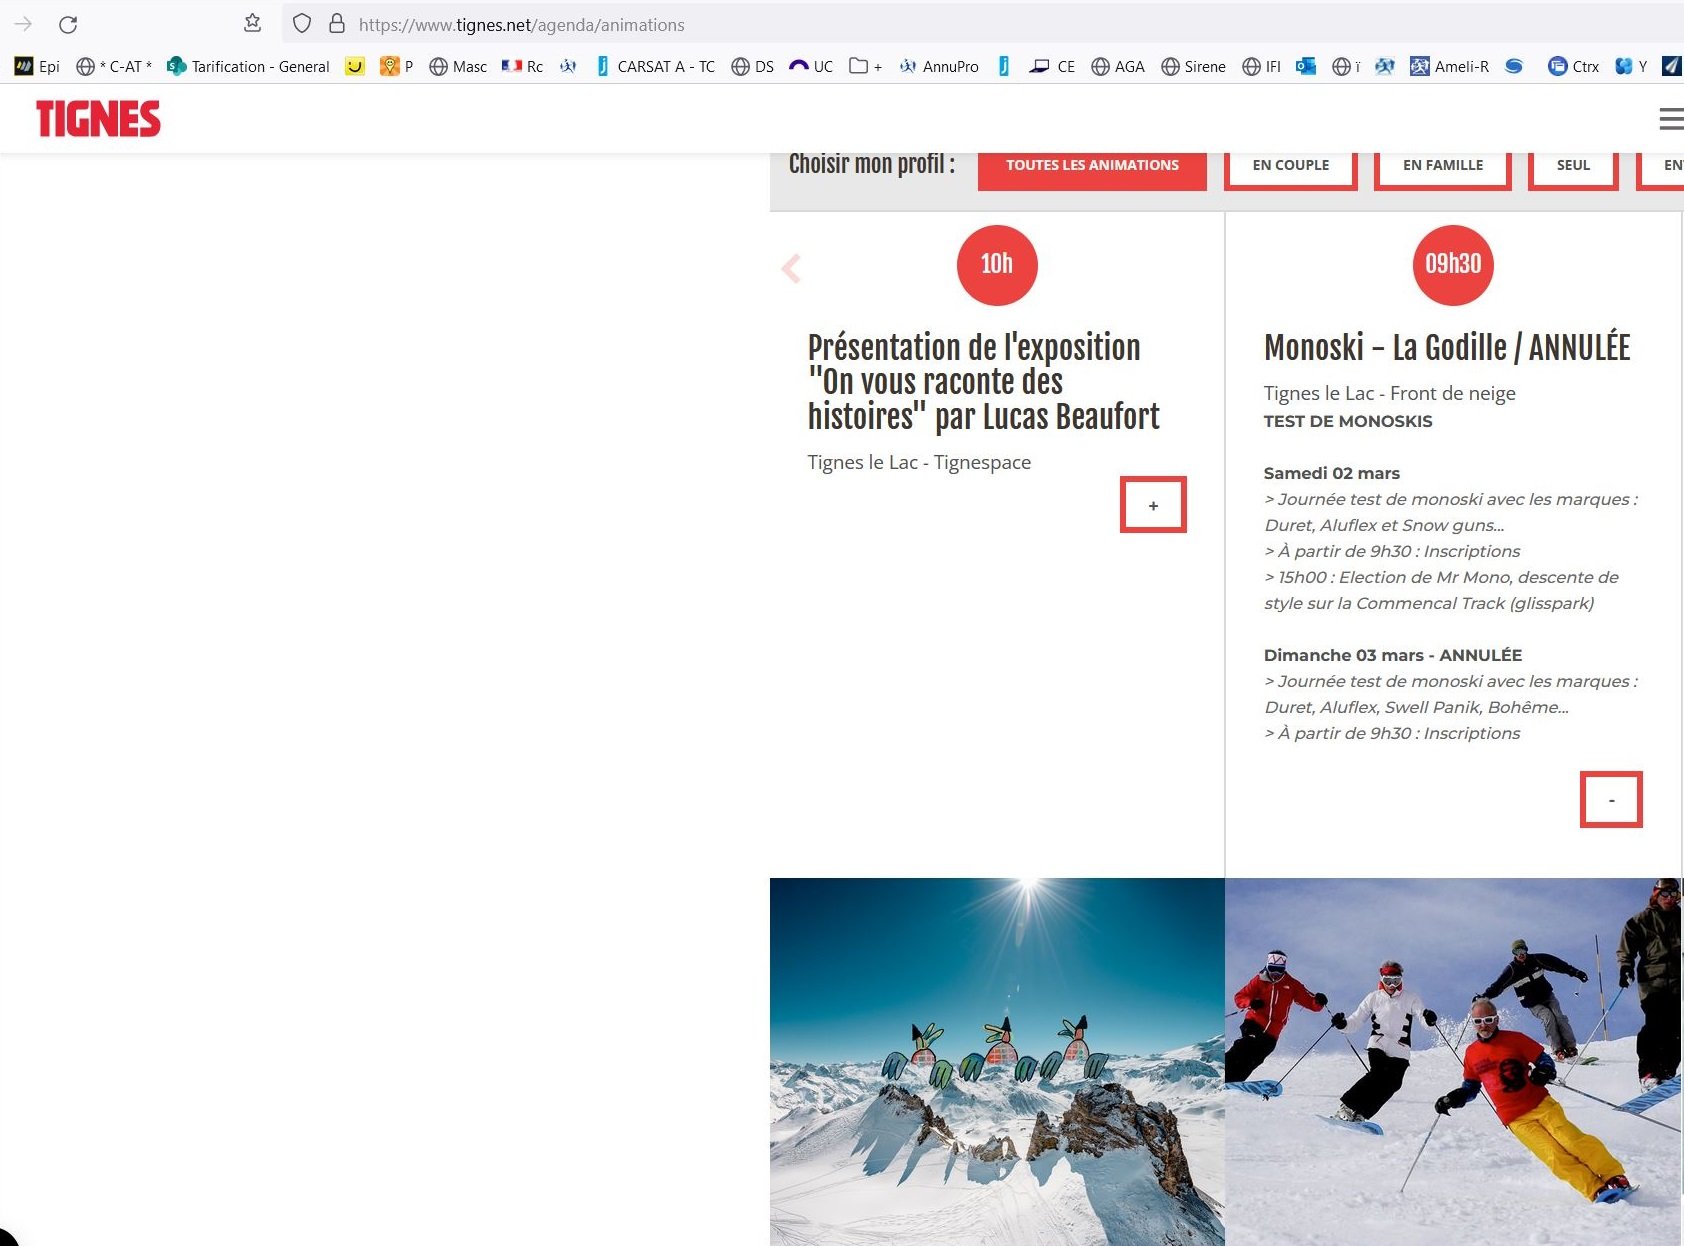Open the Outlook bookmark icon
1684x1246 pixels.
[x=1305, y=66]
